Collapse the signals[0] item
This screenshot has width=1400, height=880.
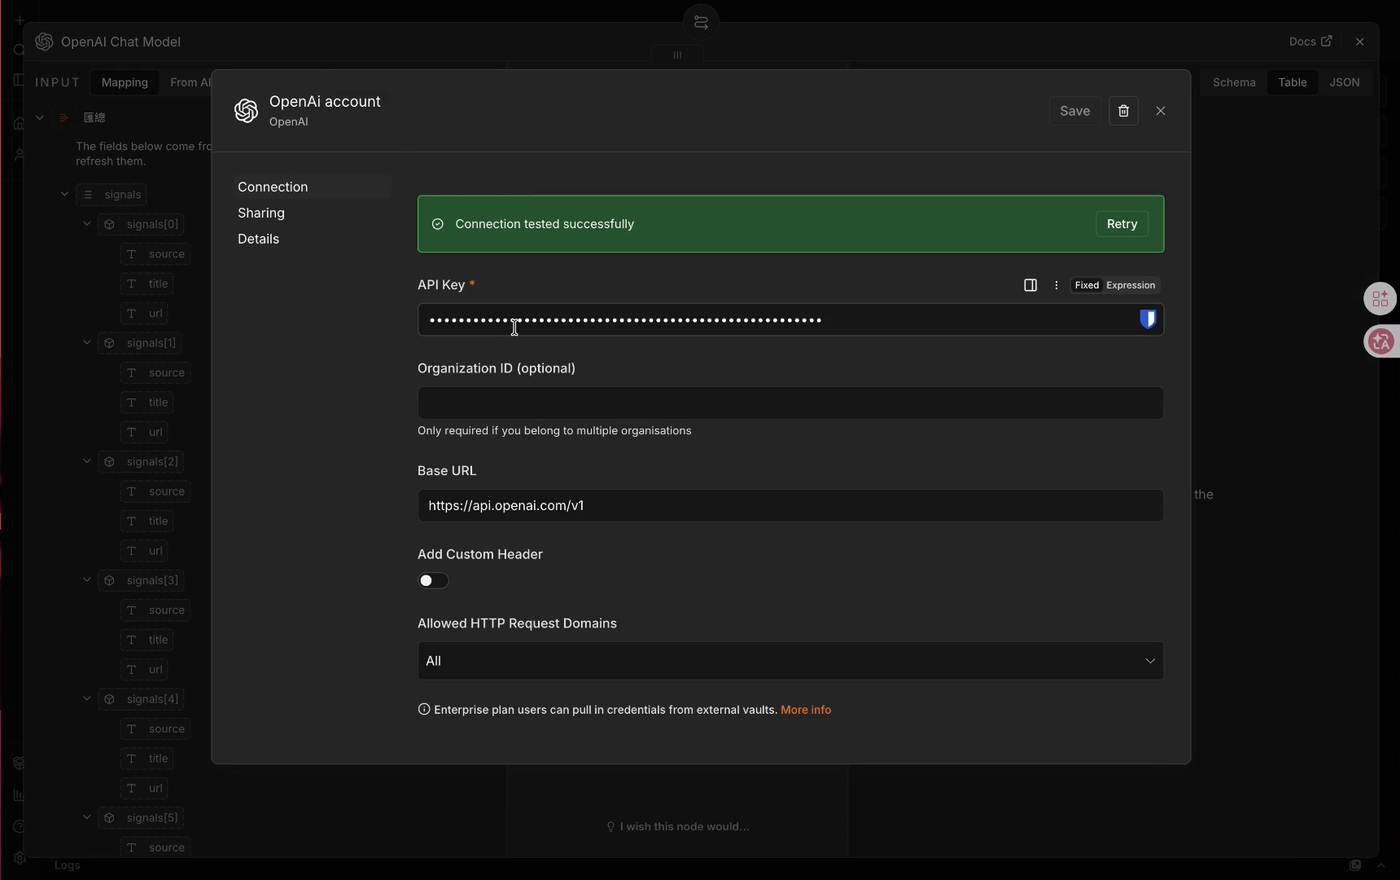(x=86, y=224)
